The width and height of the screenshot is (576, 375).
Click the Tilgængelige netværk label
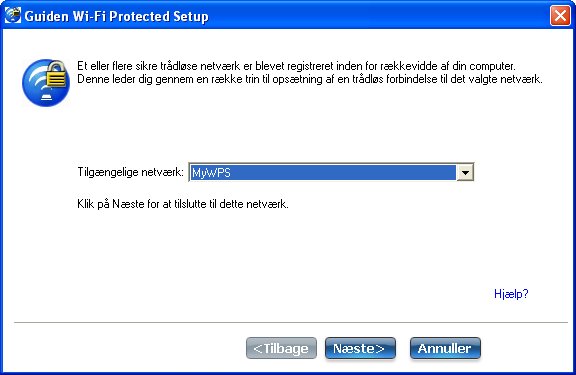coord(130,172)
